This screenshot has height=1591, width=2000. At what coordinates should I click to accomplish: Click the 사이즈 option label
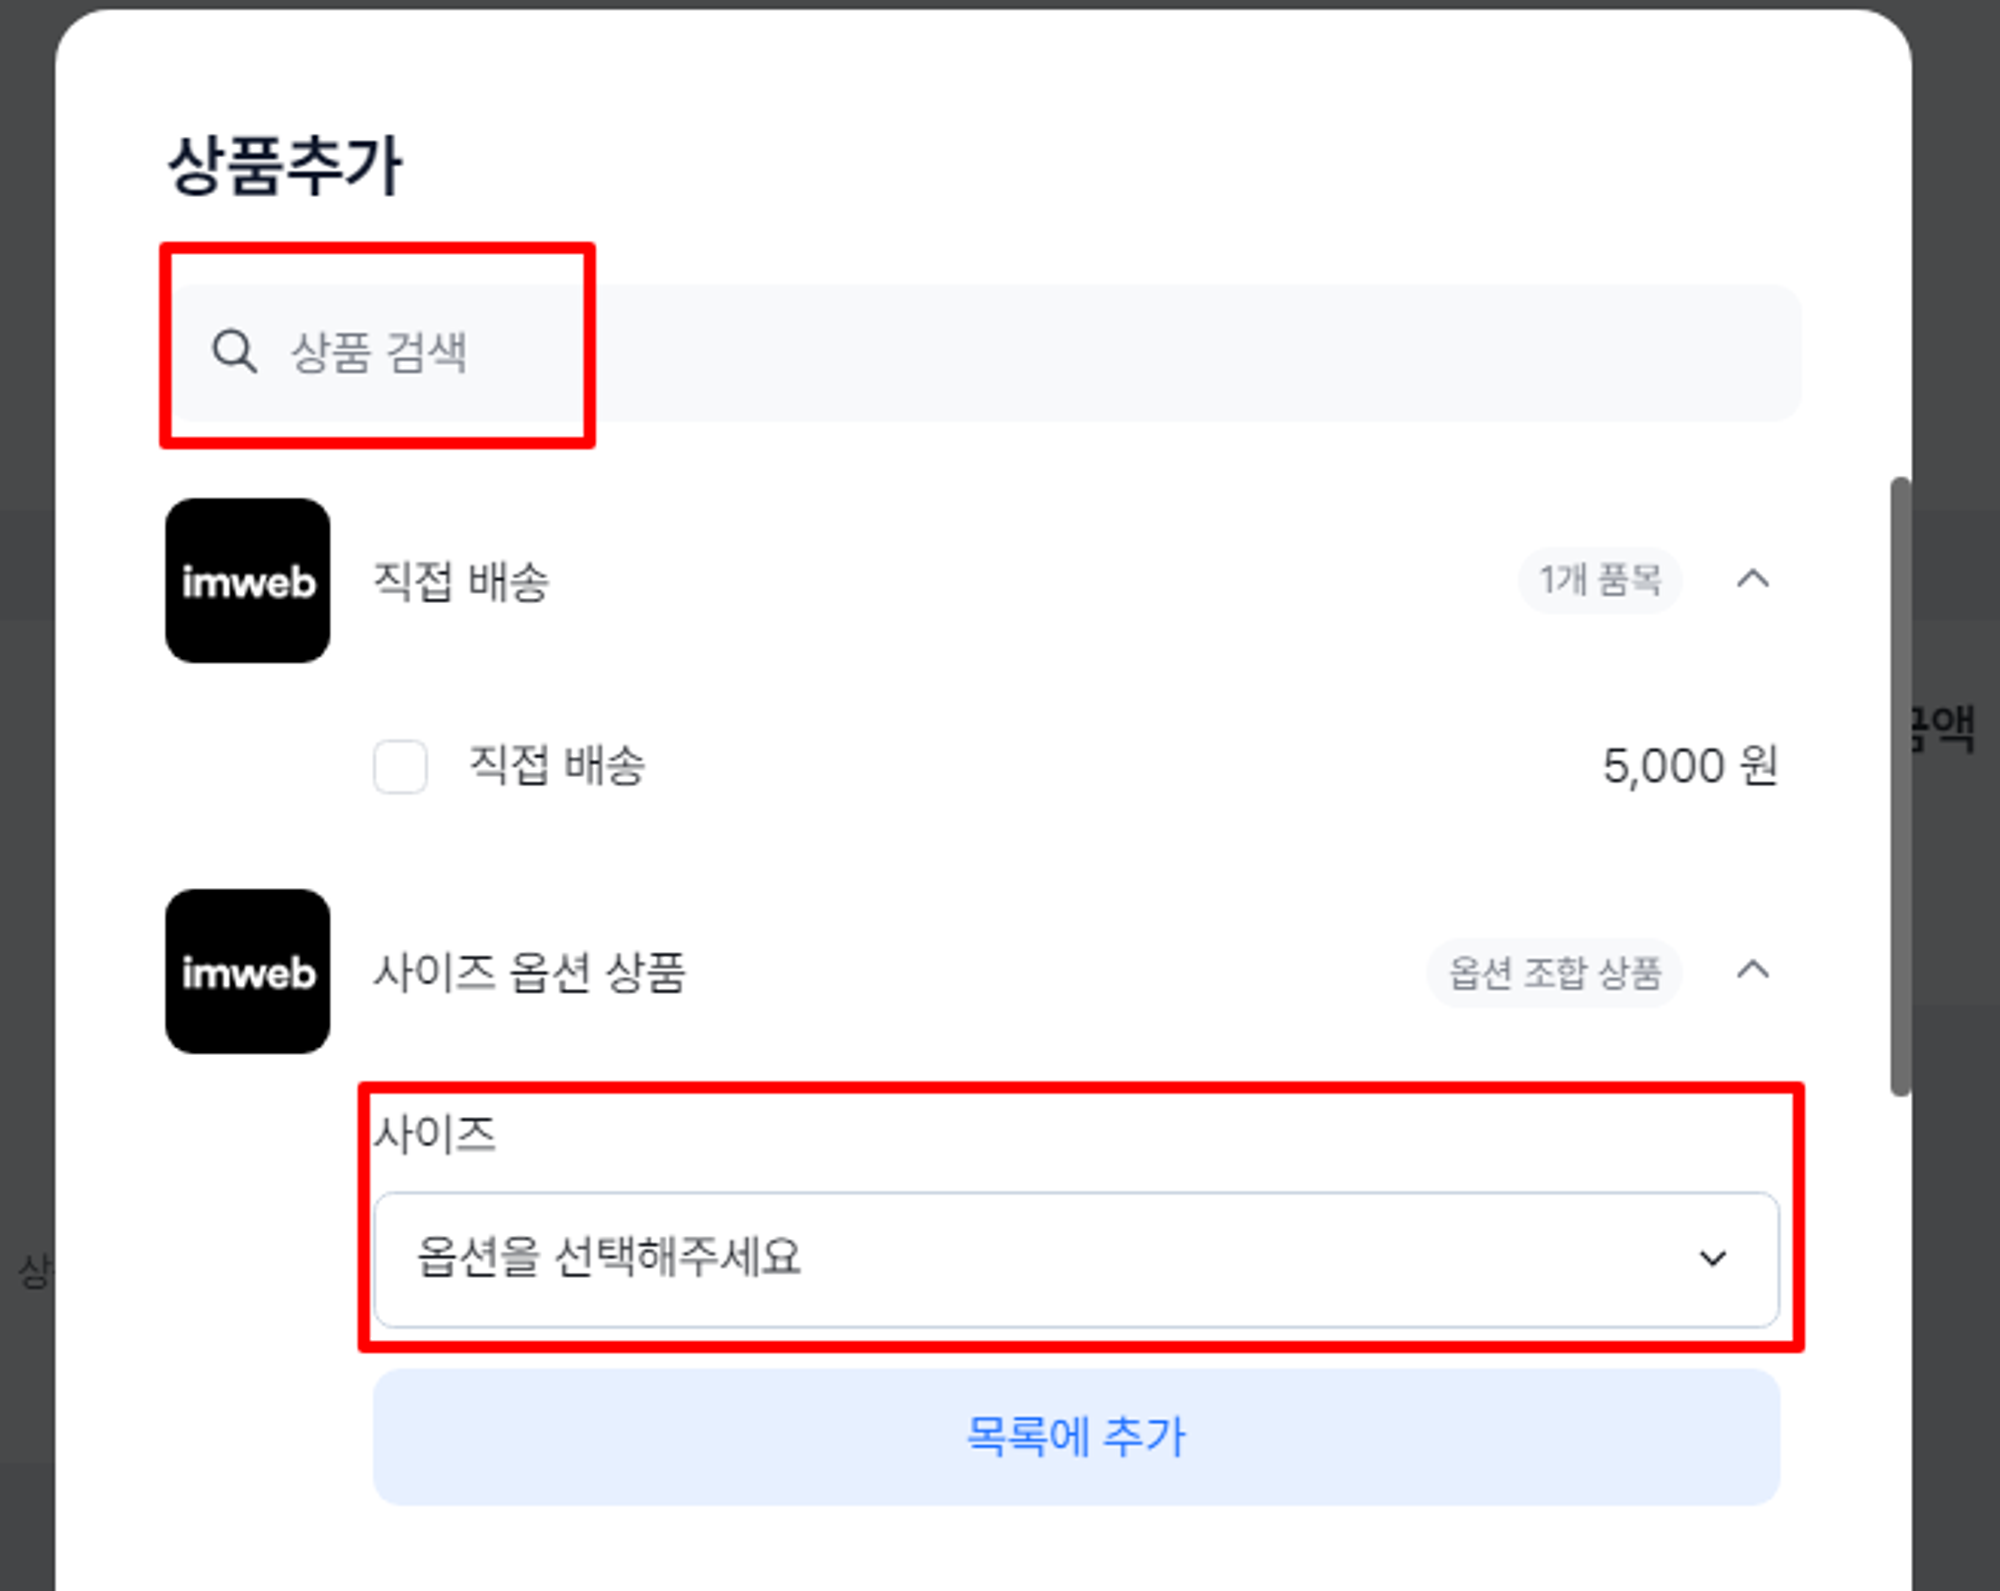click(x=435, y=1135)
